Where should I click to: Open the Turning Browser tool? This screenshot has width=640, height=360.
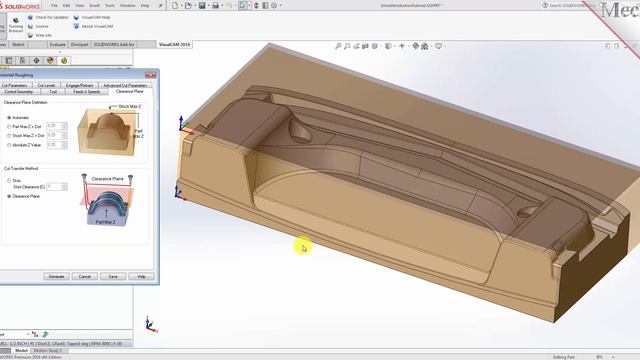click(16, 25)
